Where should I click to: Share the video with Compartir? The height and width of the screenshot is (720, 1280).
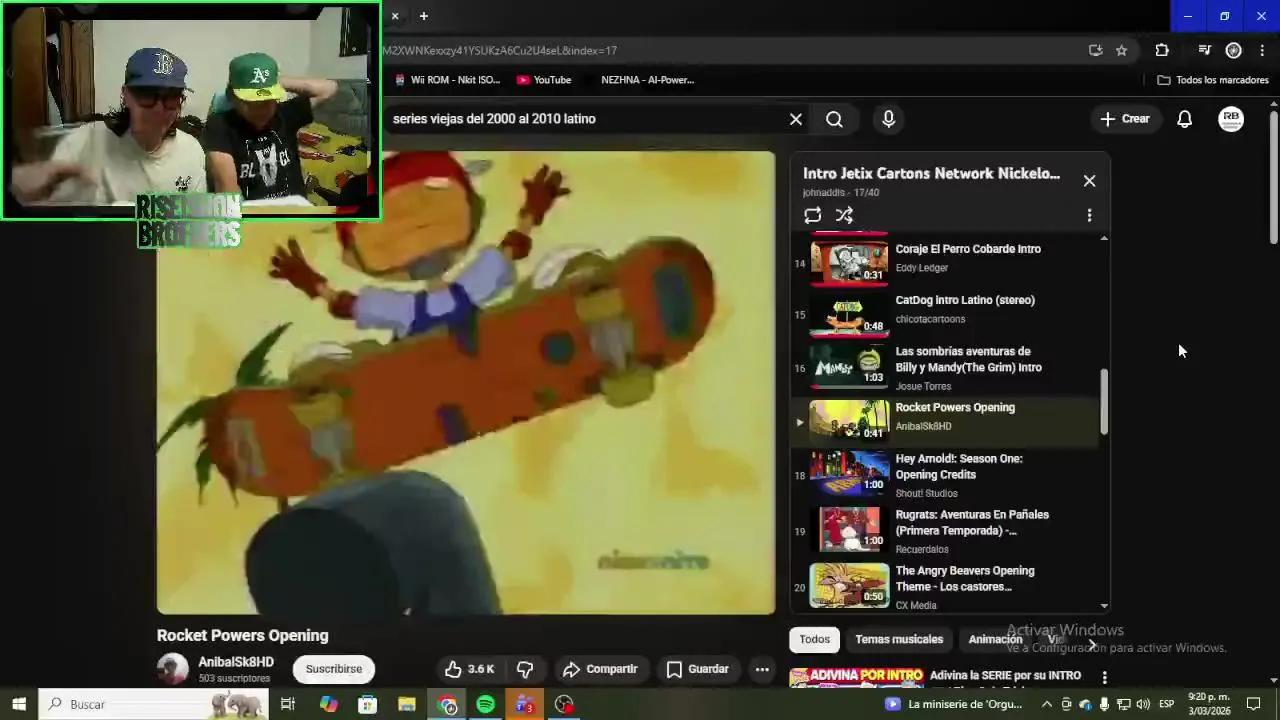click(x=600, y=669)
